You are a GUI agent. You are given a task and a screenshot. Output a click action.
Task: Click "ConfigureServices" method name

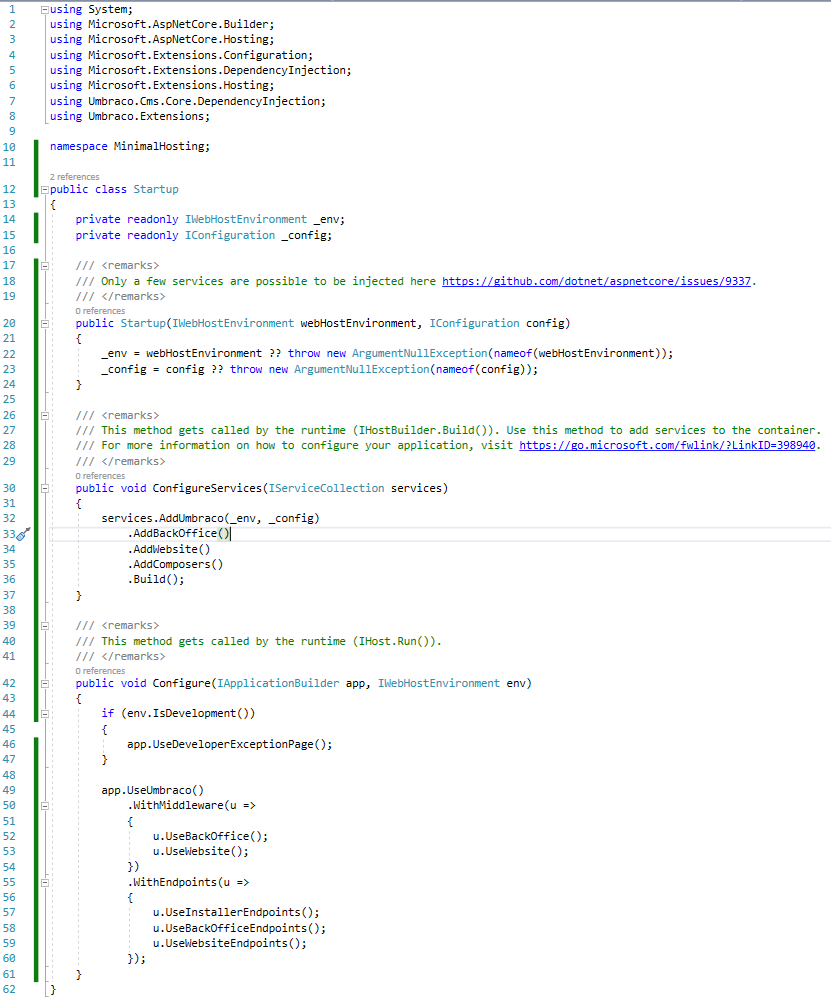click(207, 488)
